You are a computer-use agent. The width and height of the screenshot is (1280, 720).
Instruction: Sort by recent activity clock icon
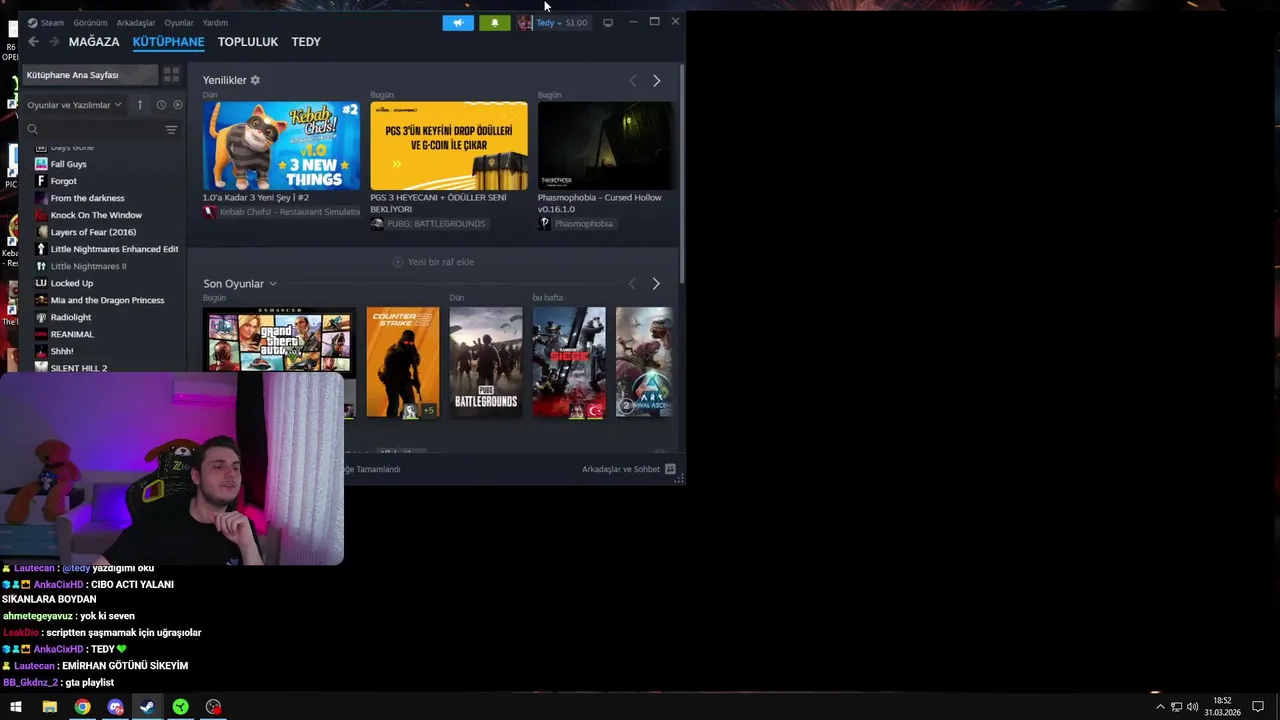[x=161, y=105]
